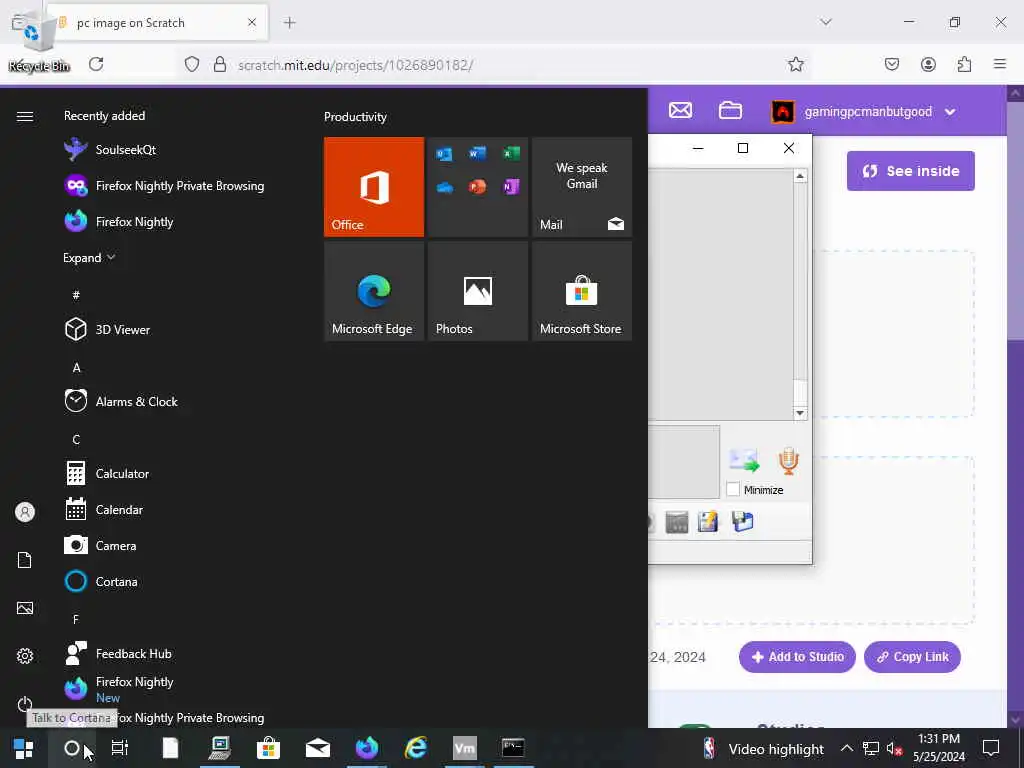Screen dimensions: 1024x768
Task: Jump to the A letter group header
Action: click(76, 367)
